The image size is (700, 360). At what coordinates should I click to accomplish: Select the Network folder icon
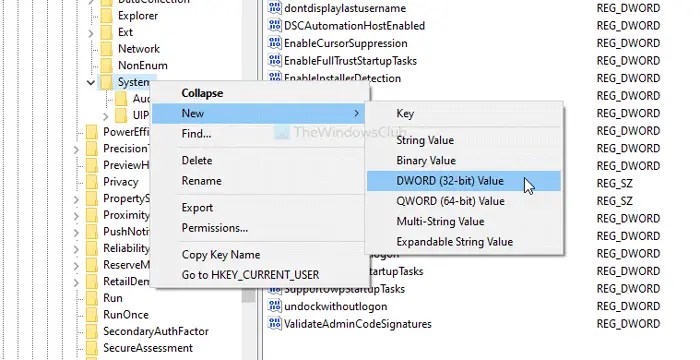click(x=106, y=49)
